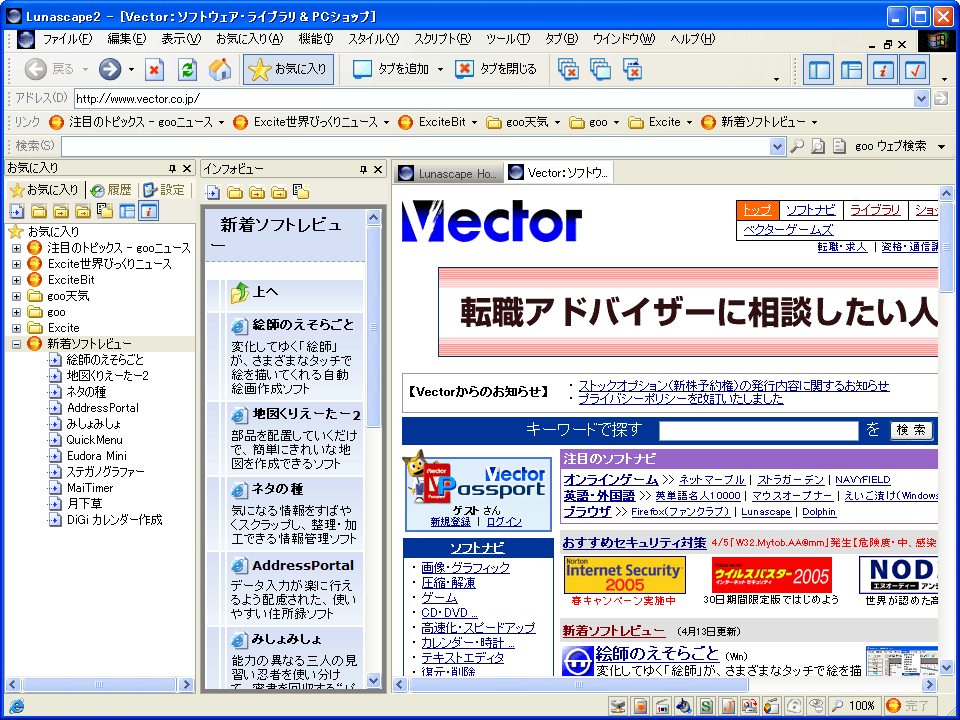
Task: Click the eye icon in the status bar
Action: click(816, 706)
